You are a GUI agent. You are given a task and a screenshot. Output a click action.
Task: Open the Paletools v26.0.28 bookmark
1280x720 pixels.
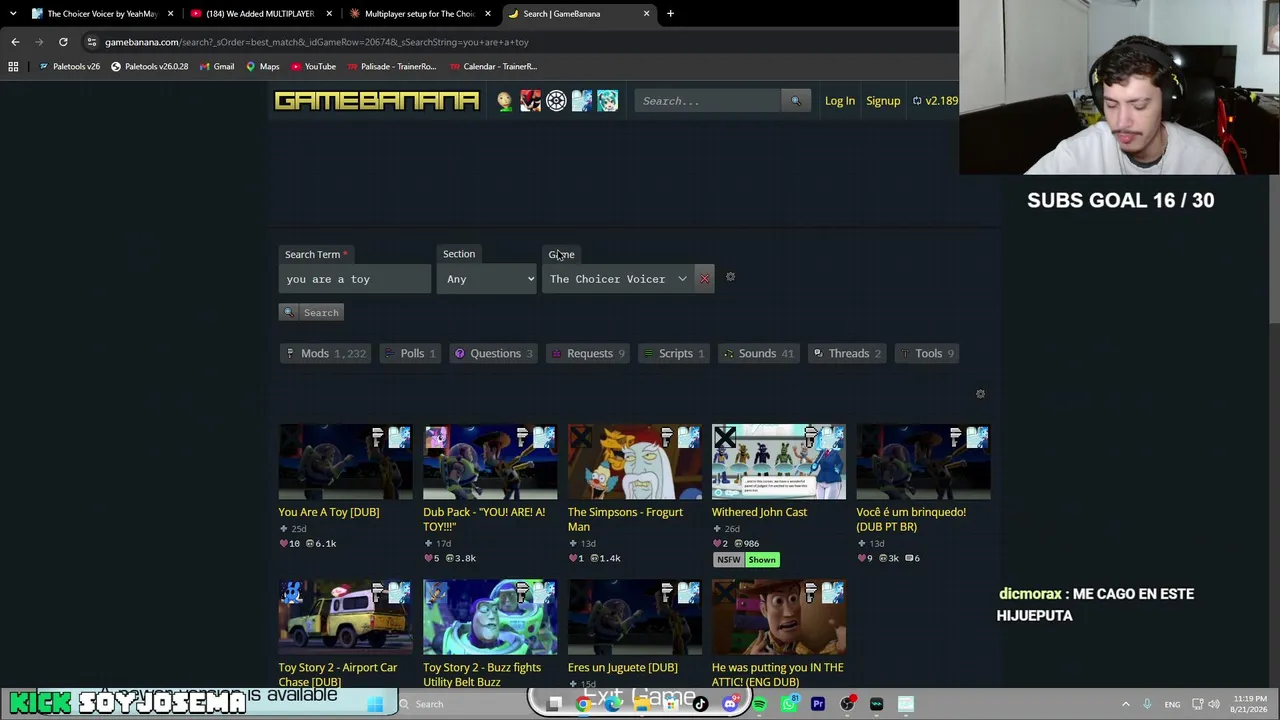[149, 67]
